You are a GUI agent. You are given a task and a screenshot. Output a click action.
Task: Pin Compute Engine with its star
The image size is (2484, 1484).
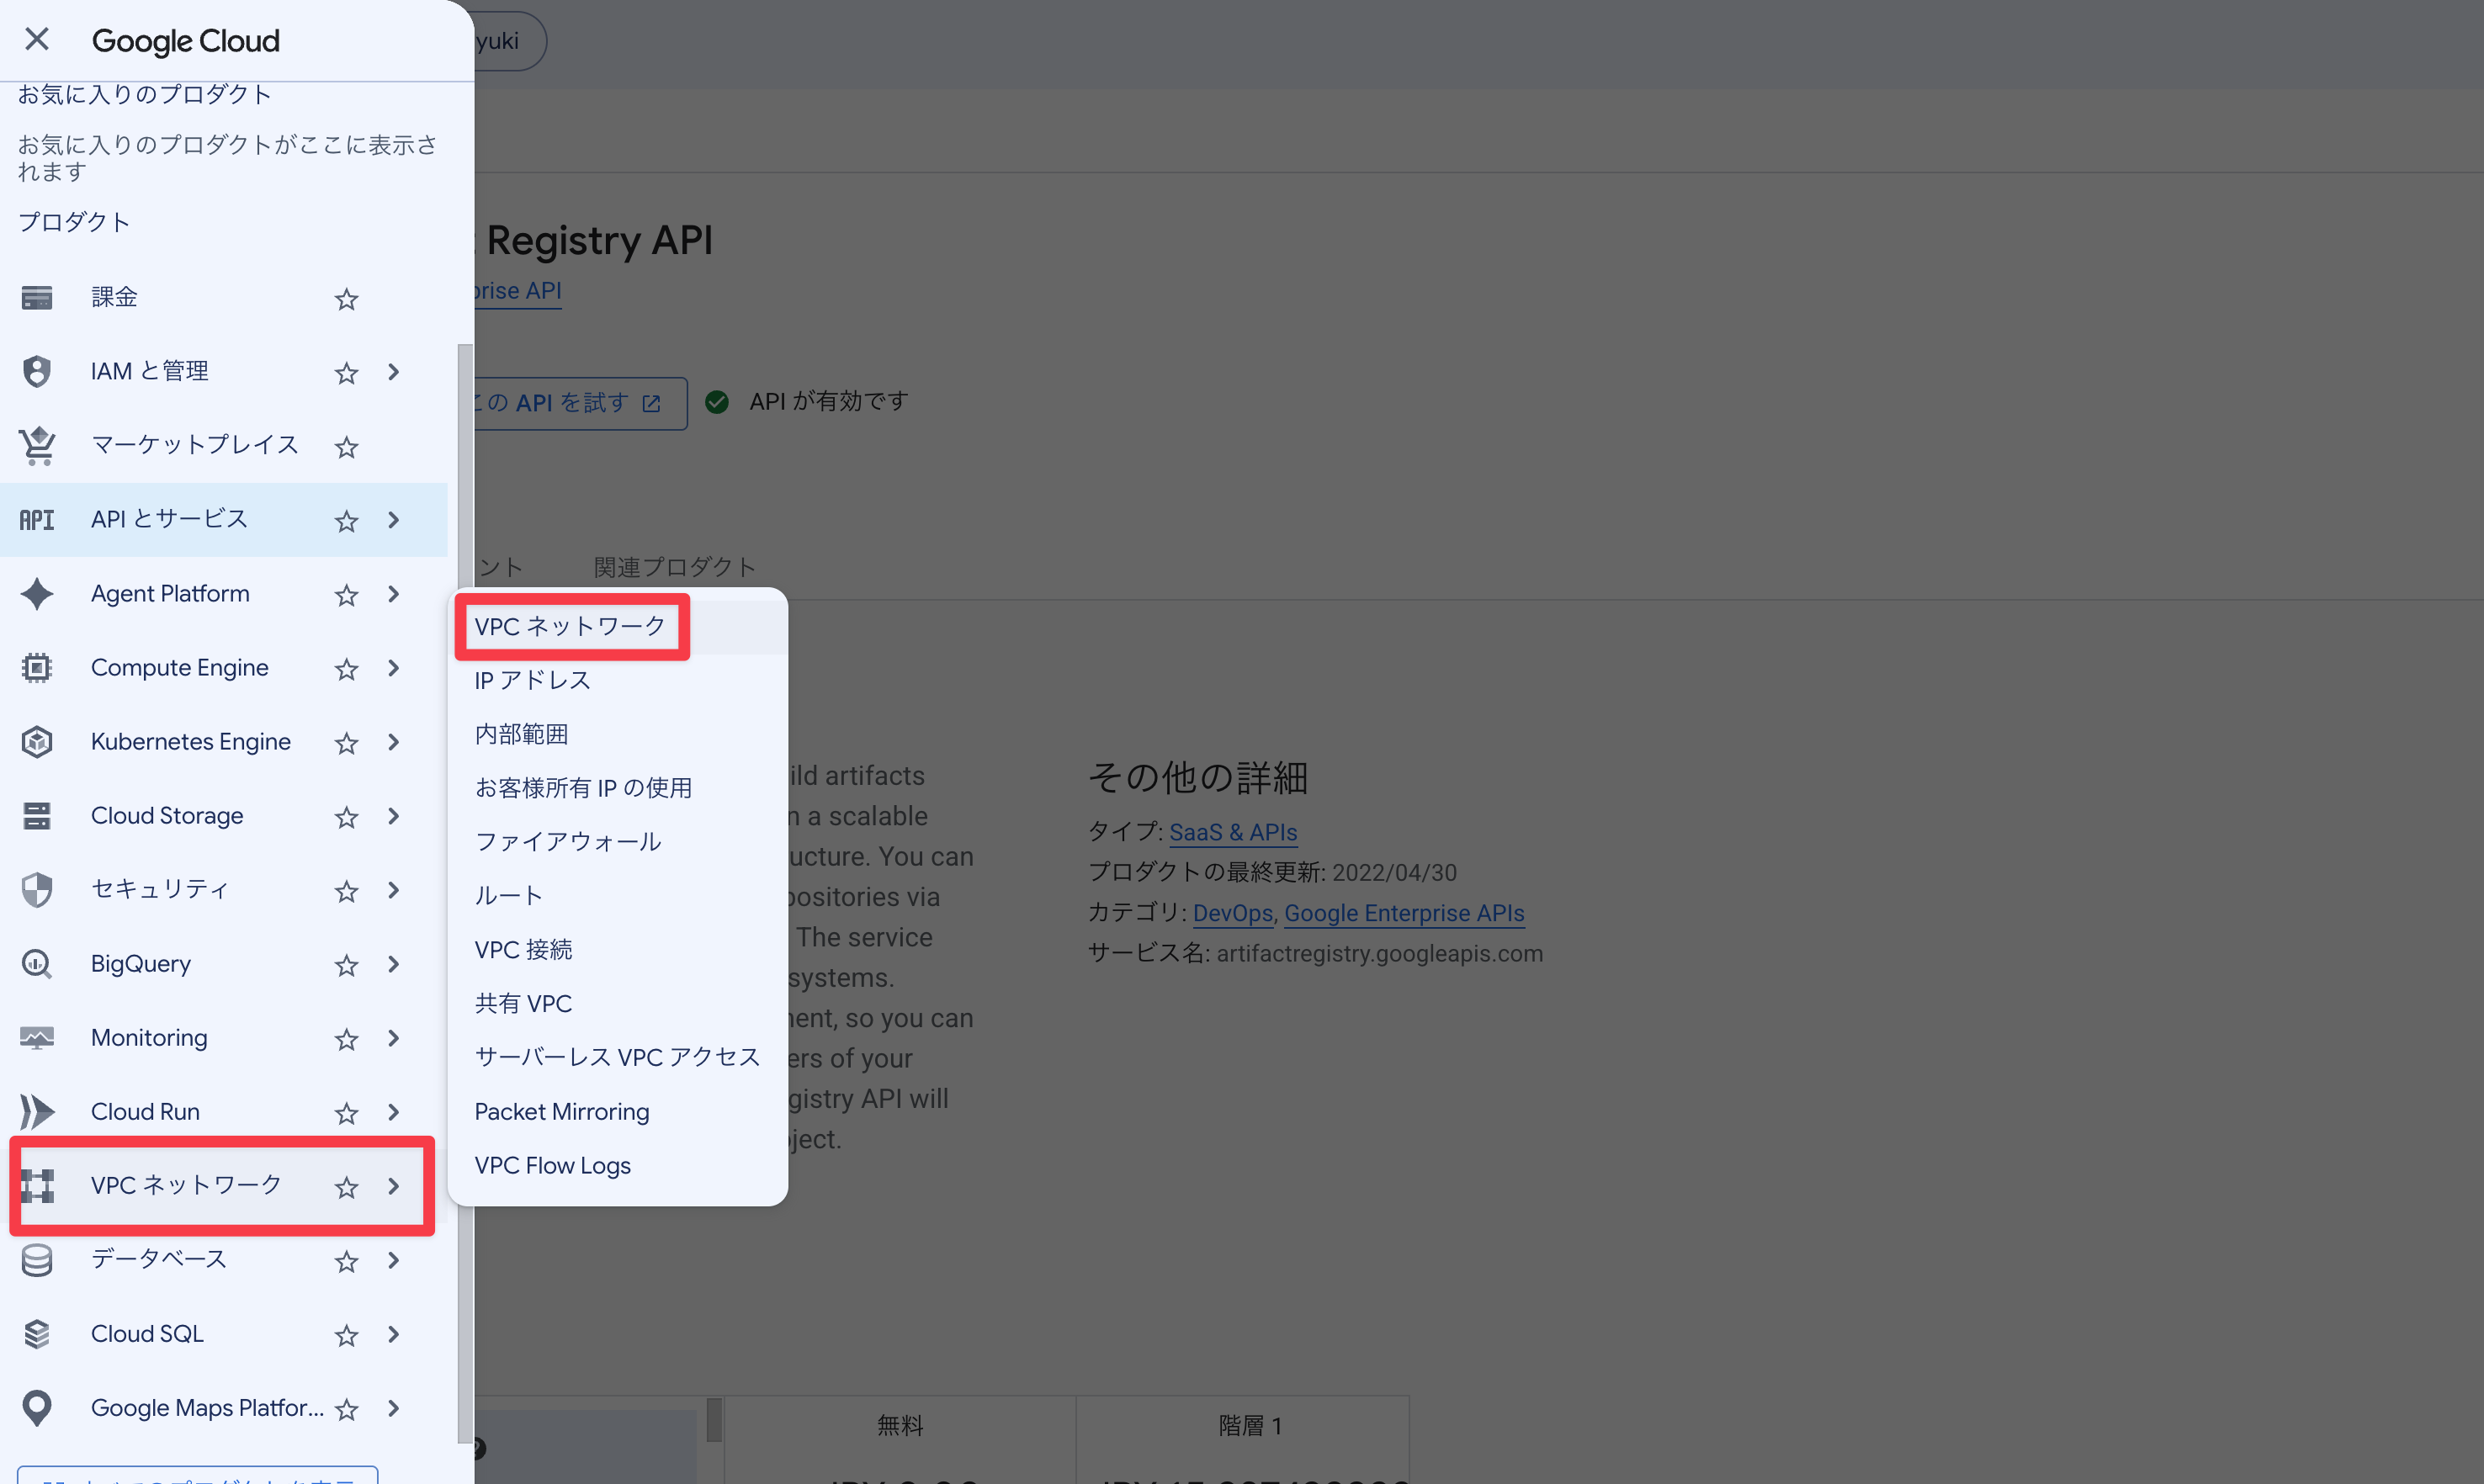(x=346, y=669)
